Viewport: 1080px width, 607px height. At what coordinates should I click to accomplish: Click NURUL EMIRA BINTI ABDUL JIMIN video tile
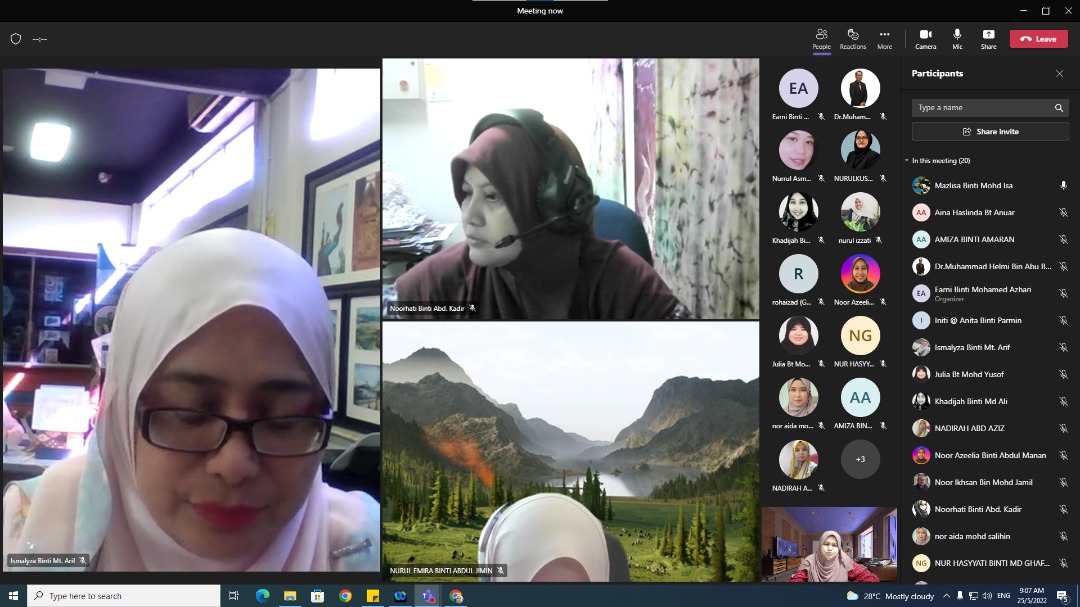click(x=570, y=452)
